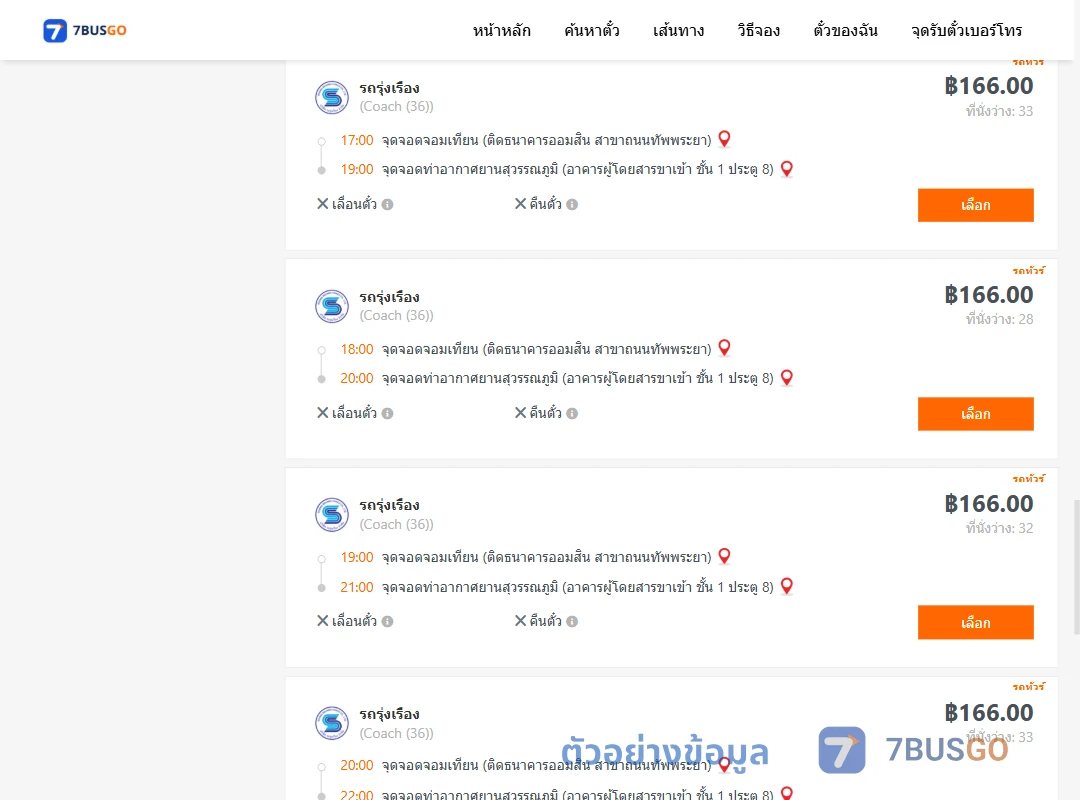Click the ฿166.00 price on 18:00 trip
Viewport: 1080px width, 800px height.
[989, 295]
